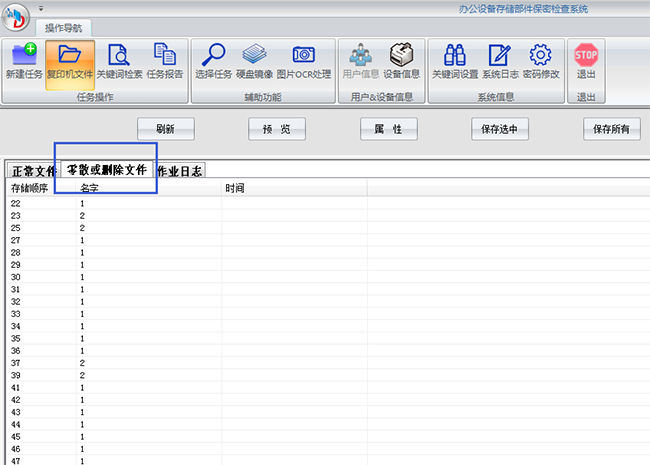Open the 复印机文件 copier files tool
650x465 pixels.
pos(70,62)
